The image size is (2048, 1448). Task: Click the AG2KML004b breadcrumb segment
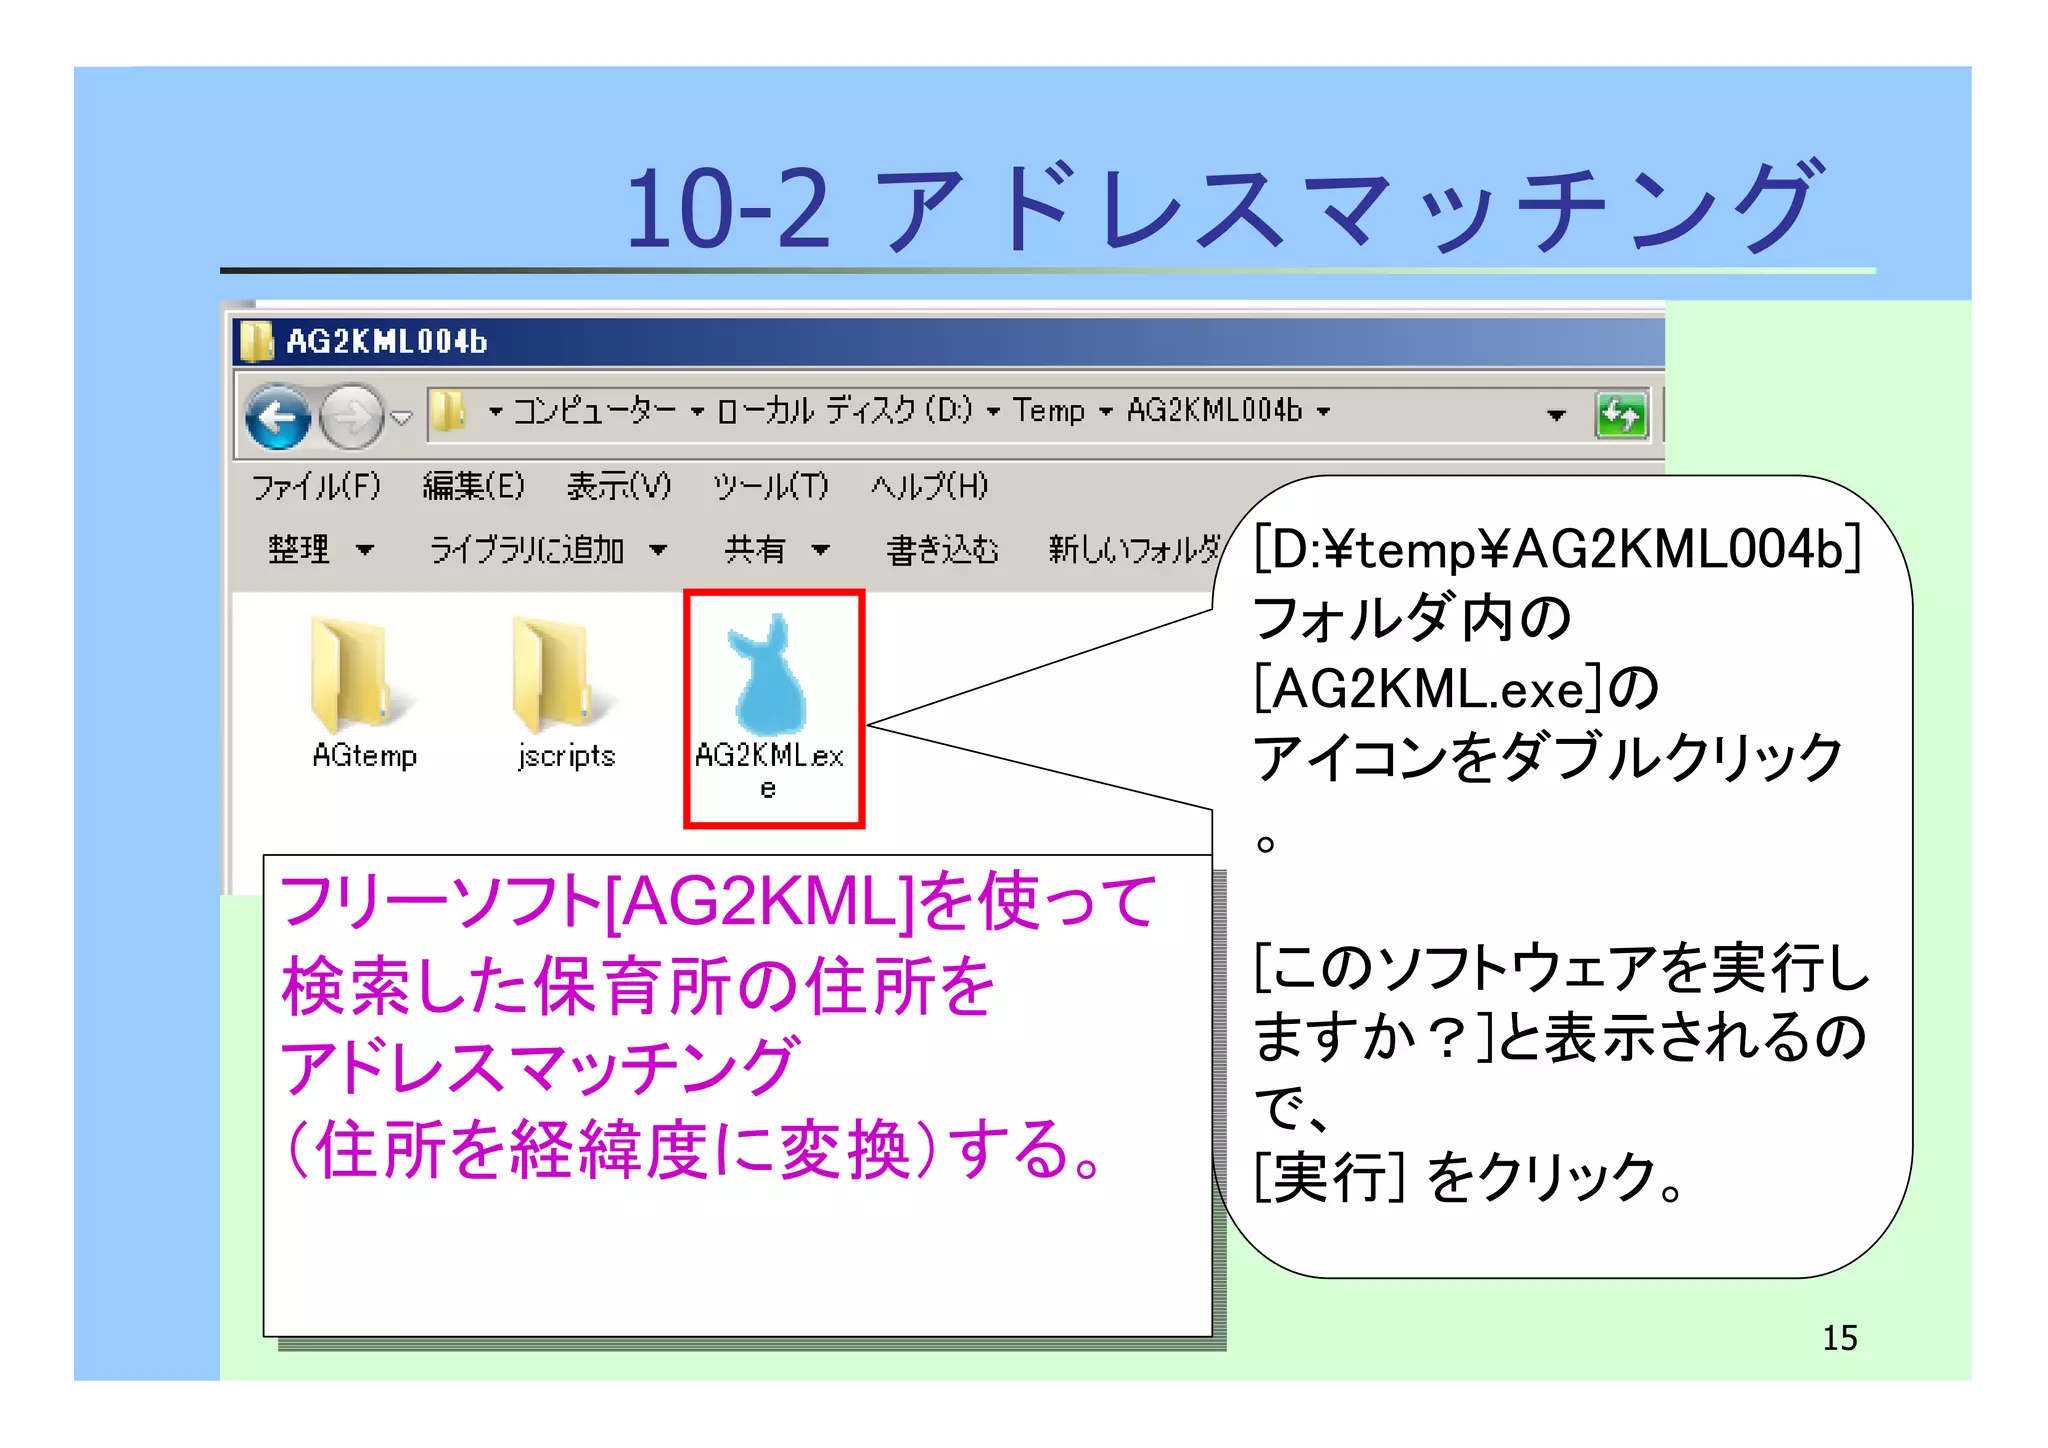1214,411
